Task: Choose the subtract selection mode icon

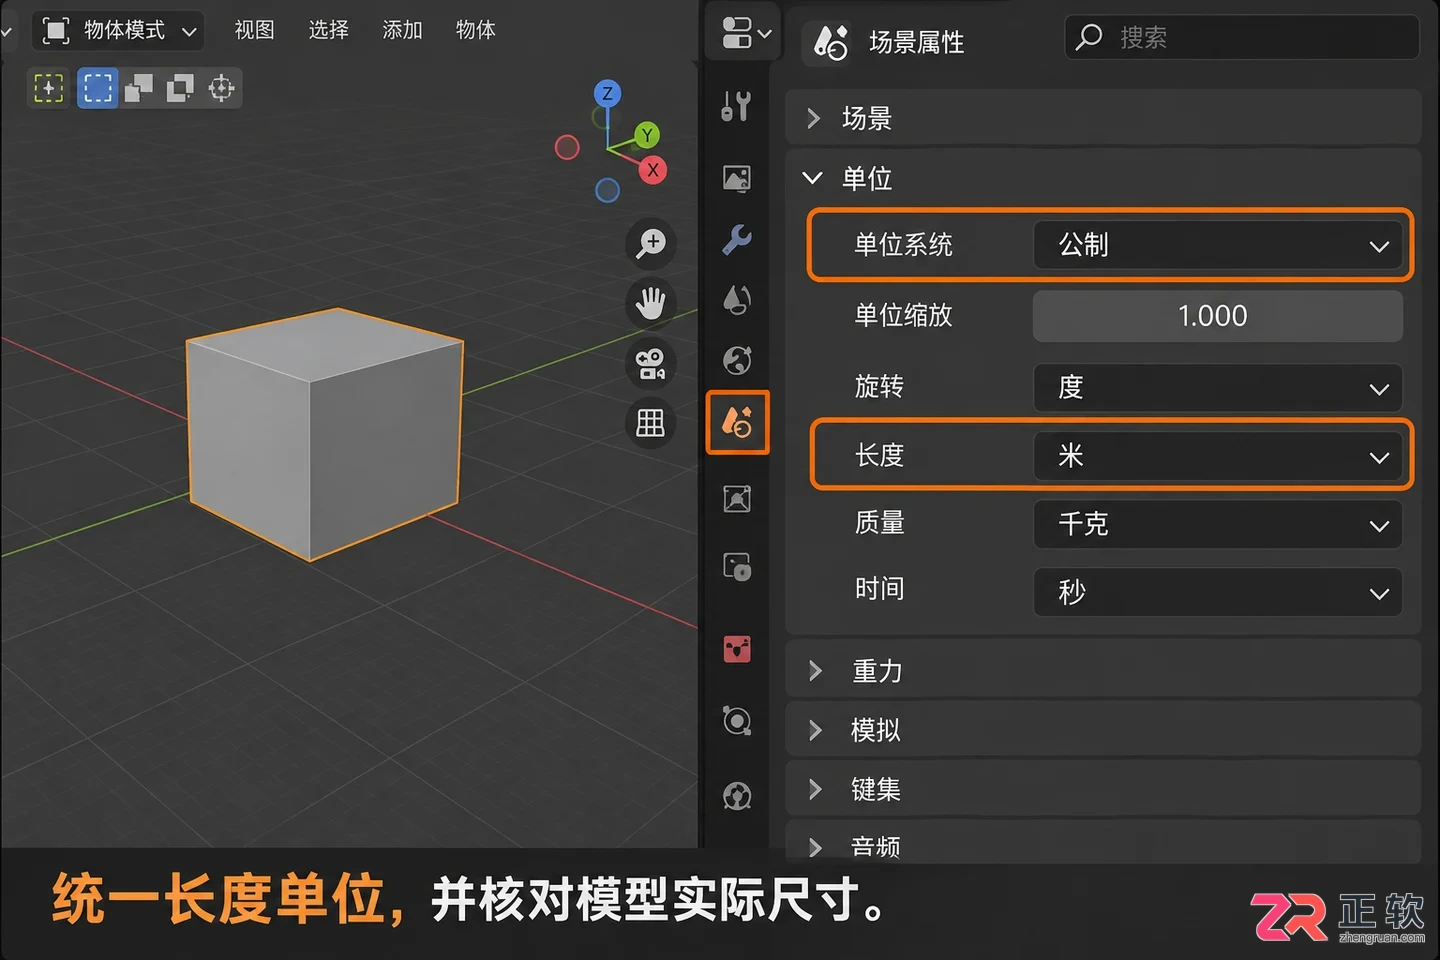Action: (180, 88)
